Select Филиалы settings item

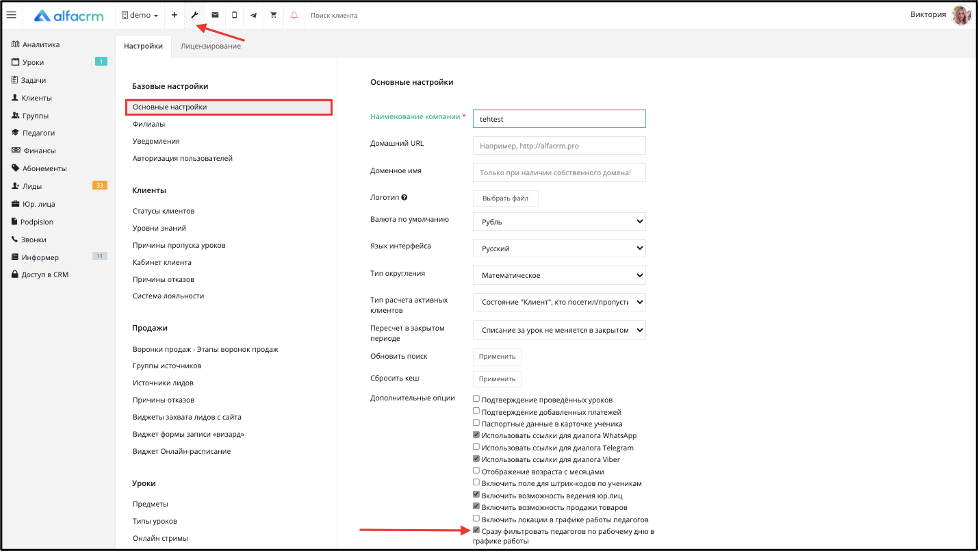coord(149,124)
